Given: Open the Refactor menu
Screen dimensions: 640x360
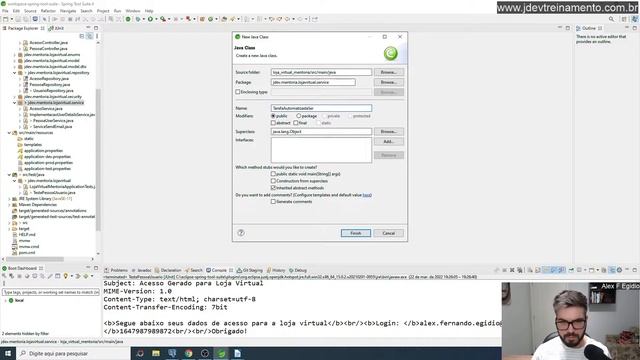Looking at the screenshot, I should coord(48,11).
